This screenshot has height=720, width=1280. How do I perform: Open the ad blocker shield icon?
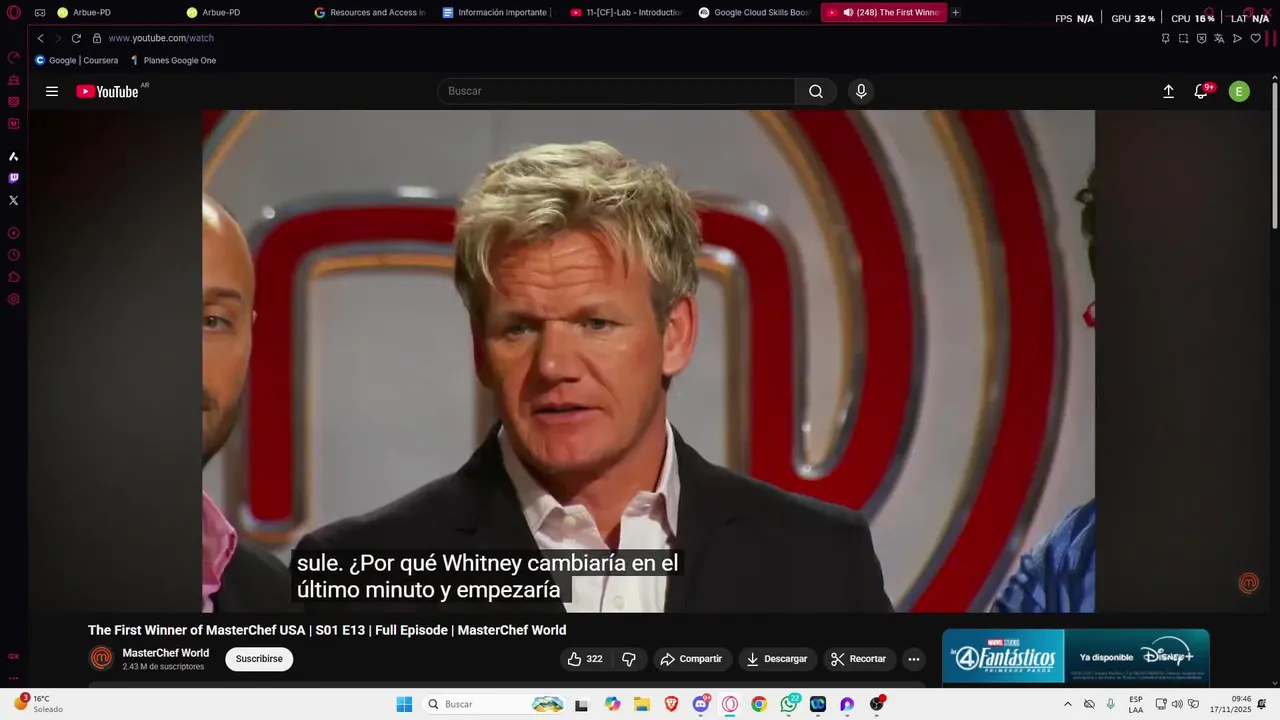1201,38
